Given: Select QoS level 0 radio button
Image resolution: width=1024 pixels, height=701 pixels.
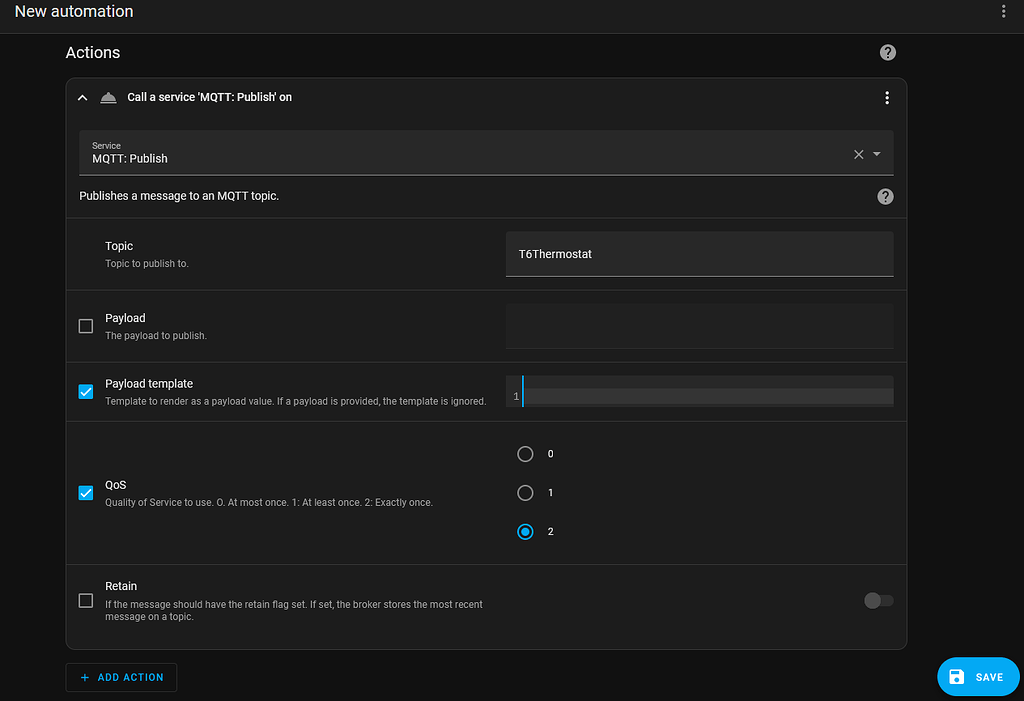Looking at the screenshot, I should point(525,453).
